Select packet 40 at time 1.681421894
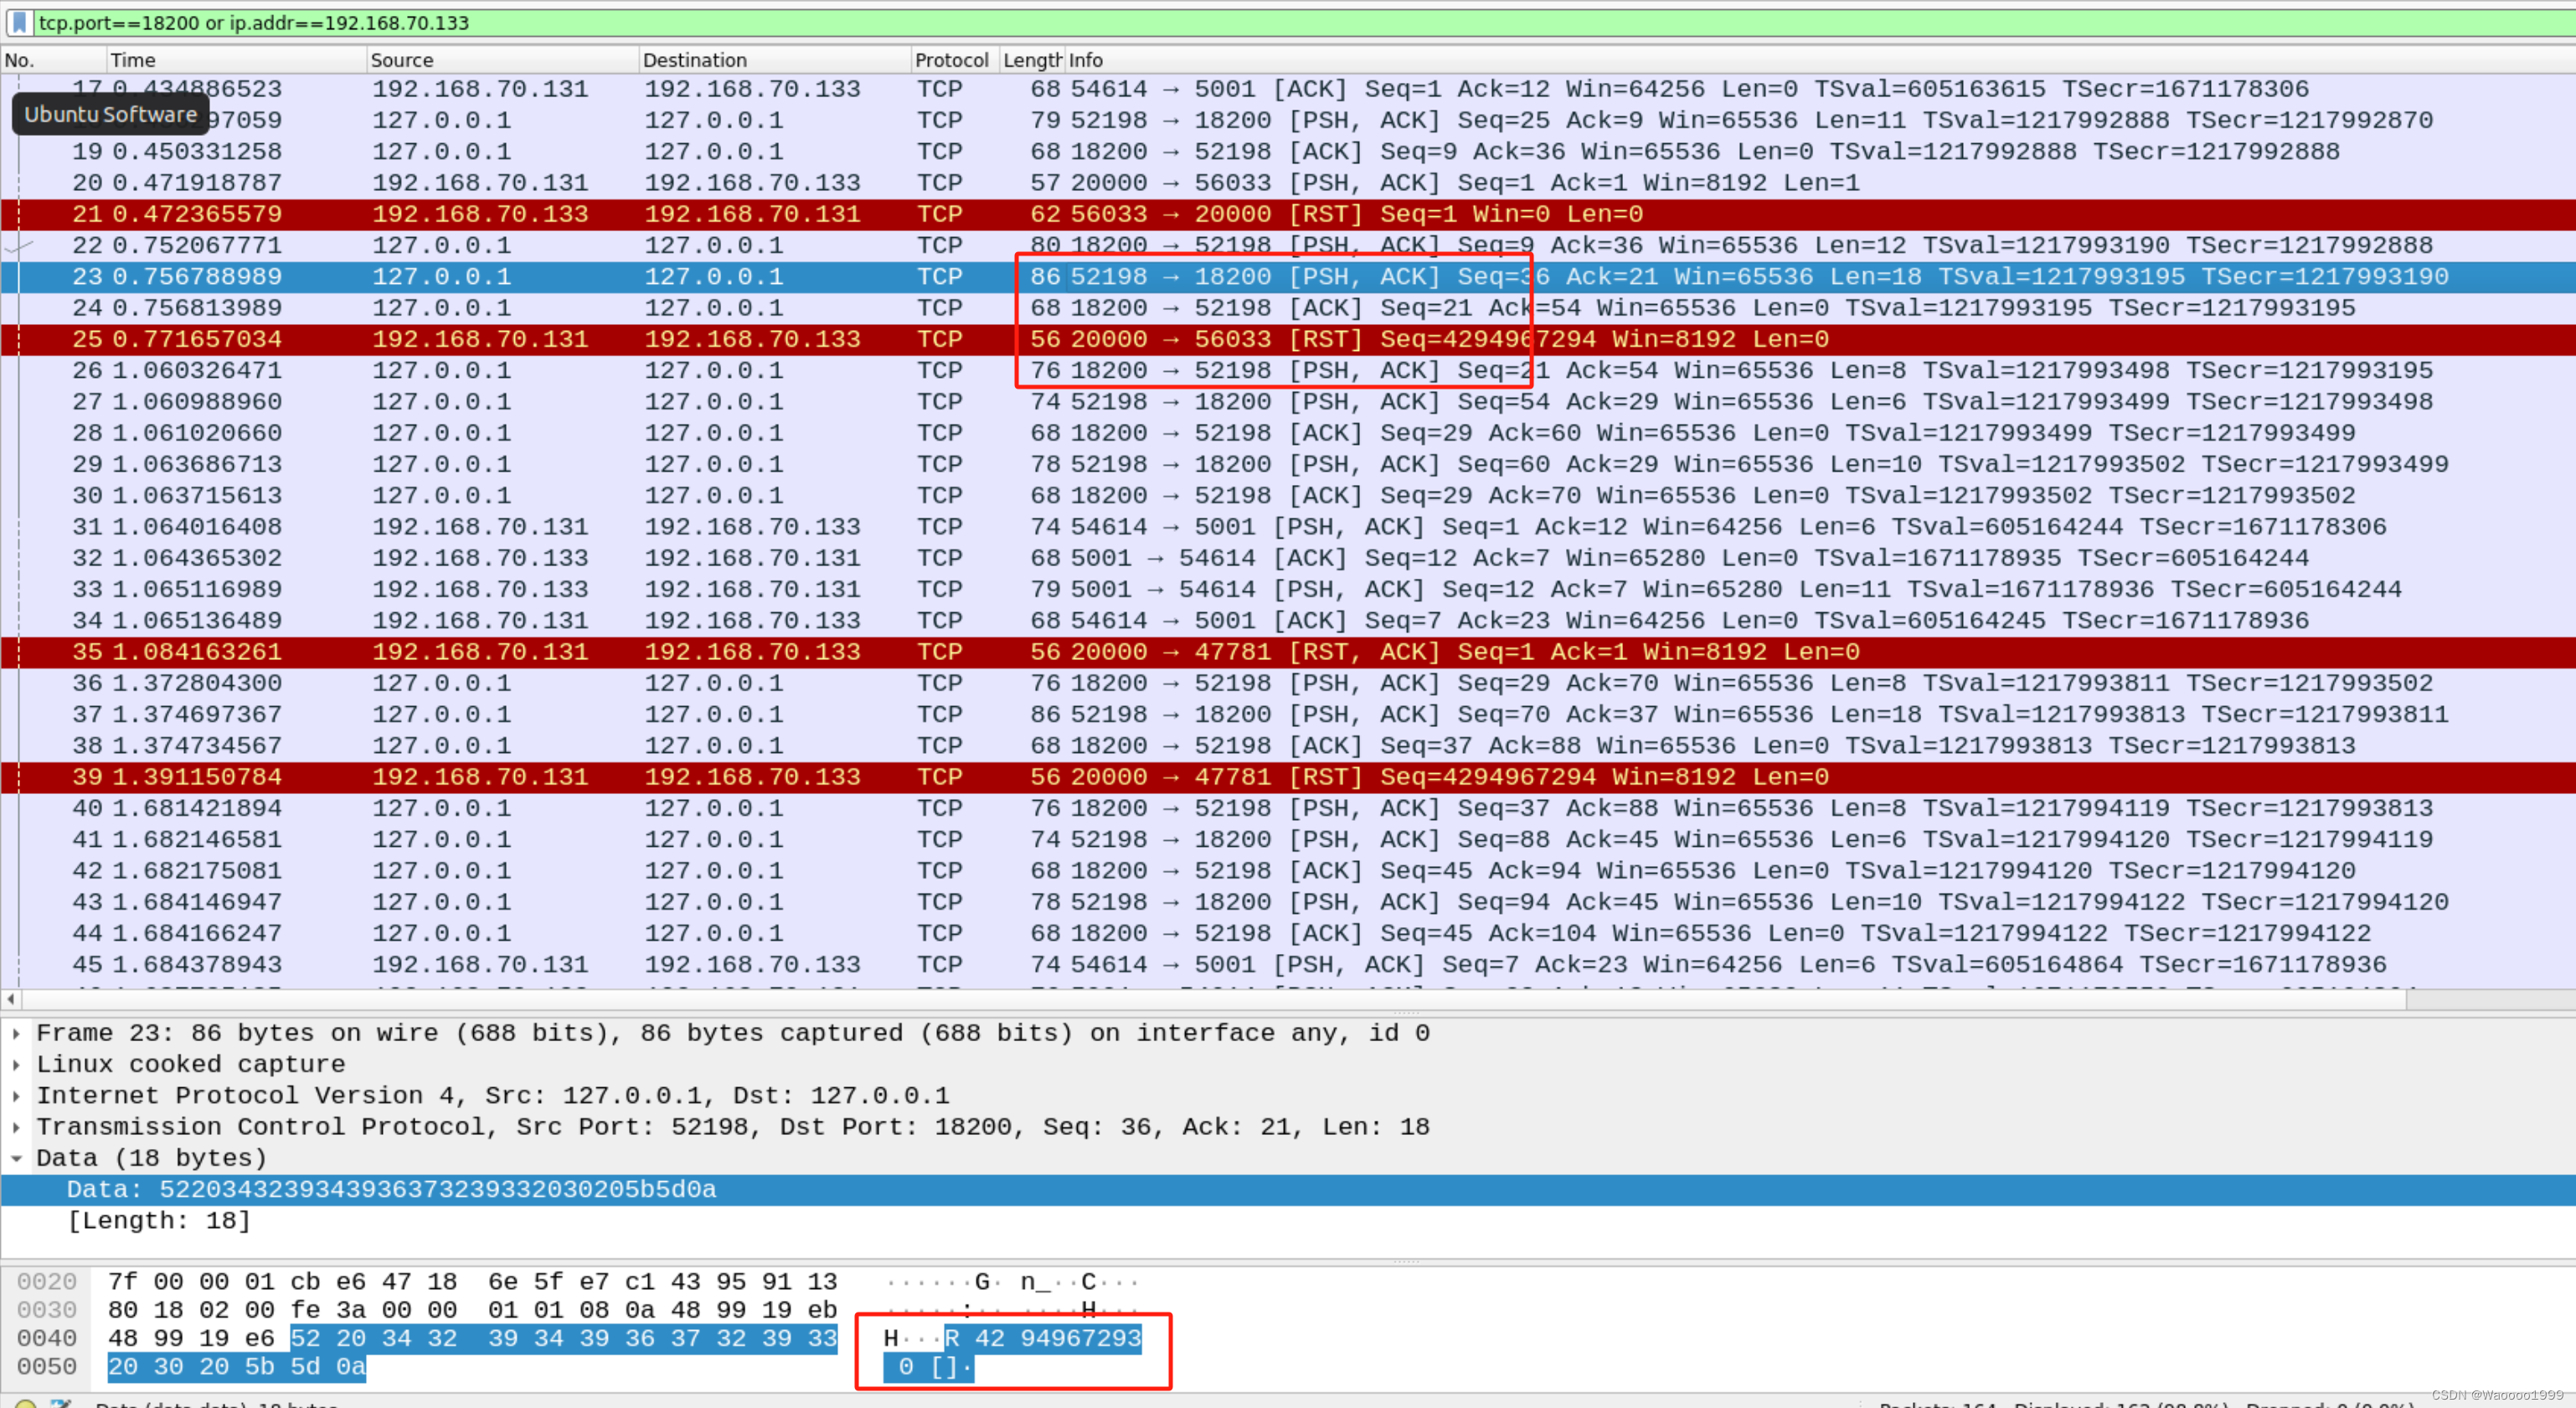The height and width of the screenshot is (1408, 2576). click(x=1288, y=808)
